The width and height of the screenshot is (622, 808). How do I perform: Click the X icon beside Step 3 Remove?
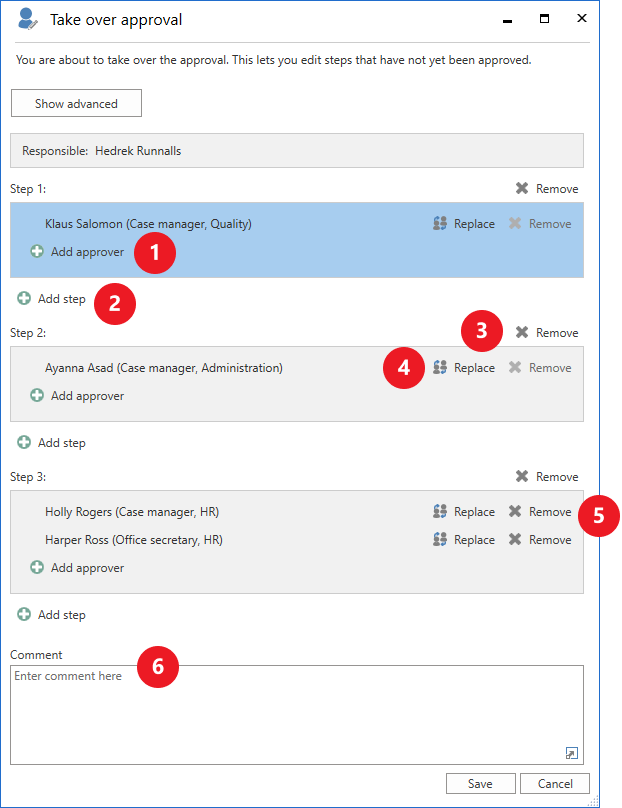(522, 476)
